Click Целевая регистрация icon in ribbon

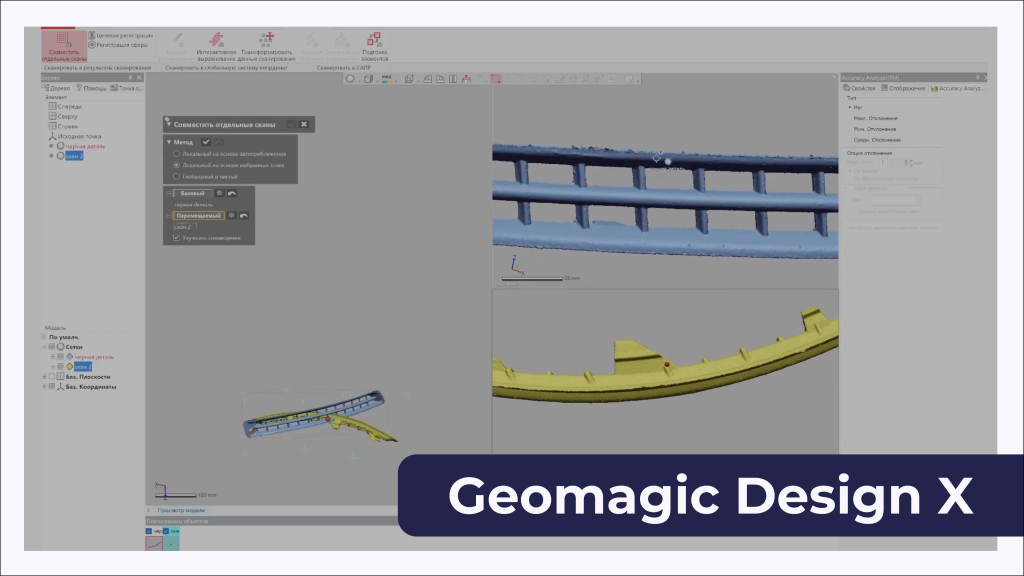tap(92, 35)
